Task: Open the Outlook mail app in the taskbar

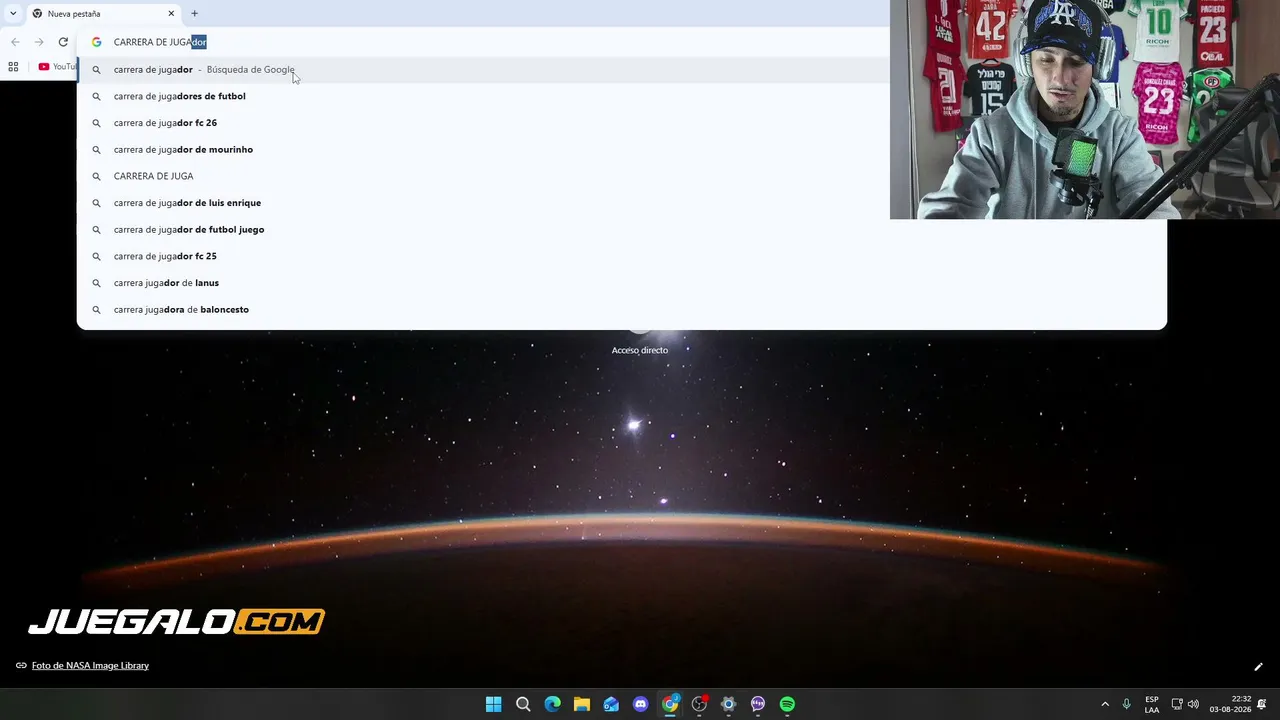Action: [x=611, y=704]
